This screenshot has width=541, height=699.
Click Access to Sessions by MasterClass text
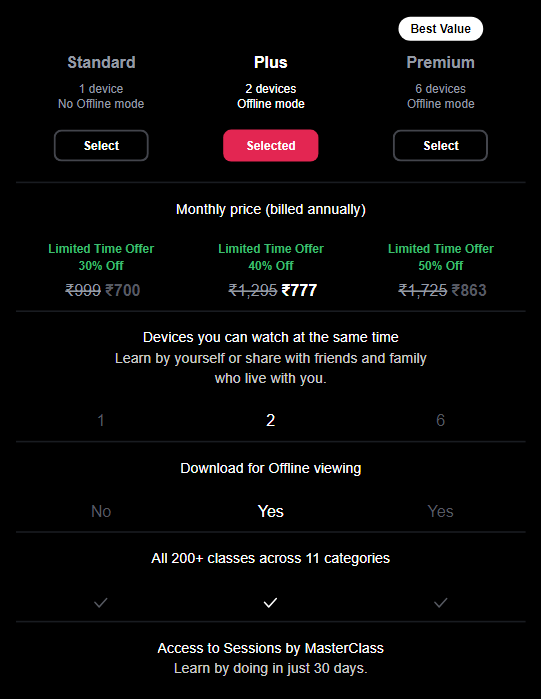point(270,648)
